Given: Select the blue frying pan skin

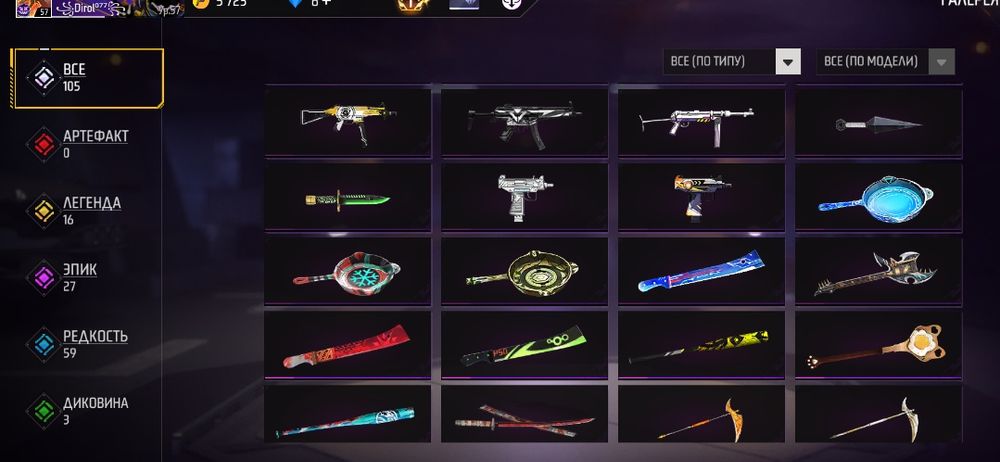Looking at the screenshot, I should click(878, 197).
